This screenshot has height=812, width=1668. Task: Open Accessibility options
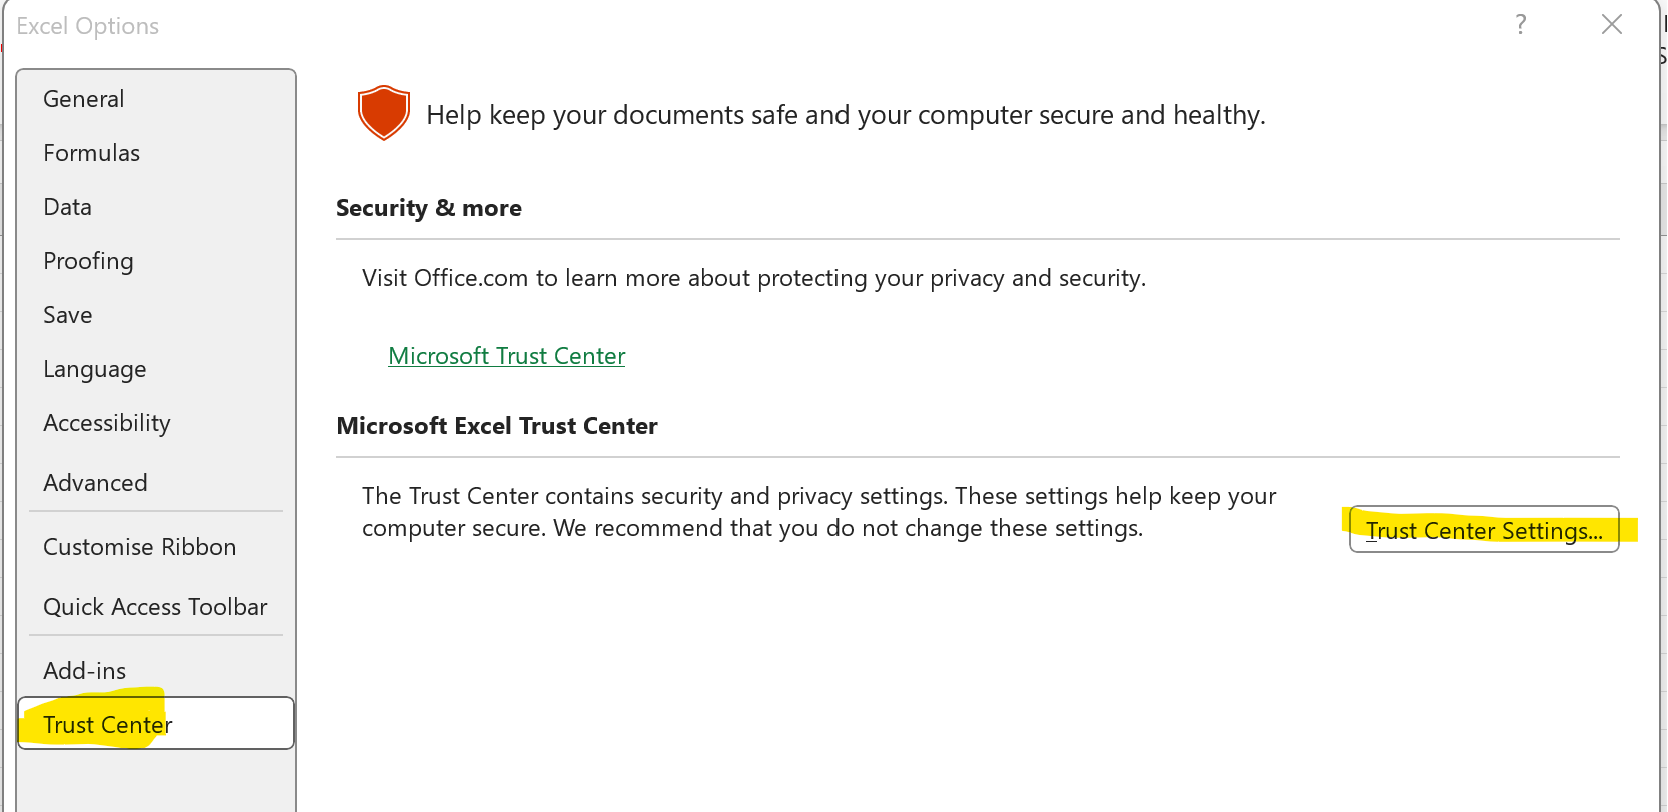coord(107,423)
